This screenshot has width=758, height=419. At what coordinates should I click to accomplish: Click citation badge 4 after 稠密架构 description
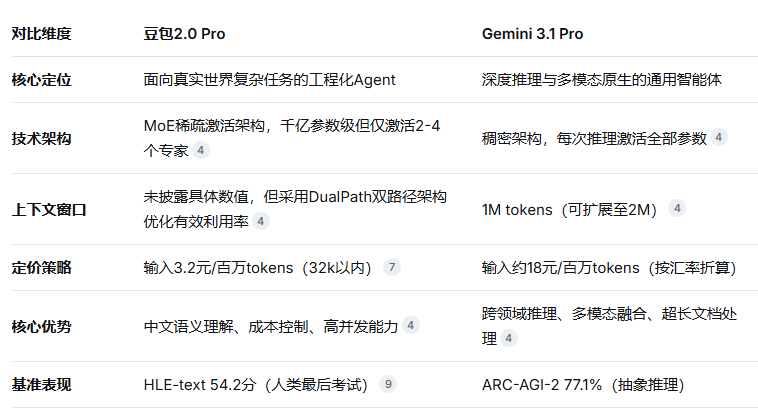click(719, 138)
